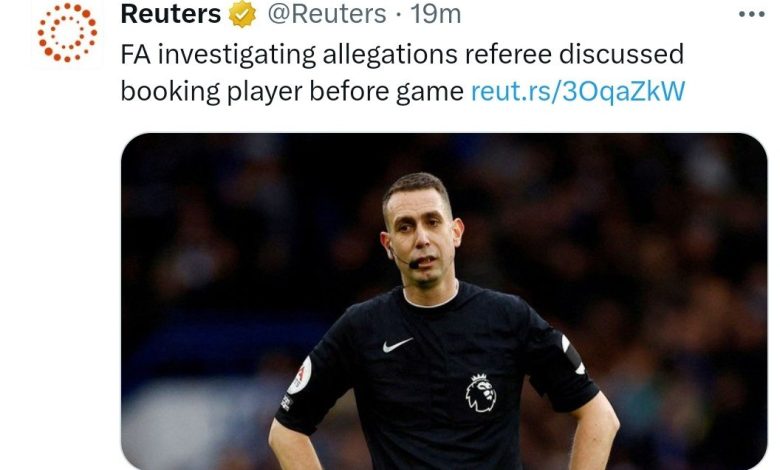Click the FA badge on the referee's sleeve
Image resolution: width=780 pixels, height=470 pixels.
(x=299, y=376)
